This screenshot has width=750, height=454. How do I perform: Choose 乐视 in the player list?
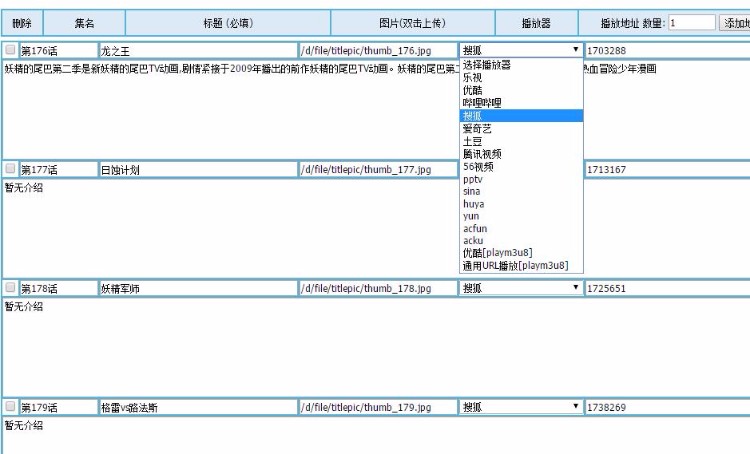[x=521, y=78]
